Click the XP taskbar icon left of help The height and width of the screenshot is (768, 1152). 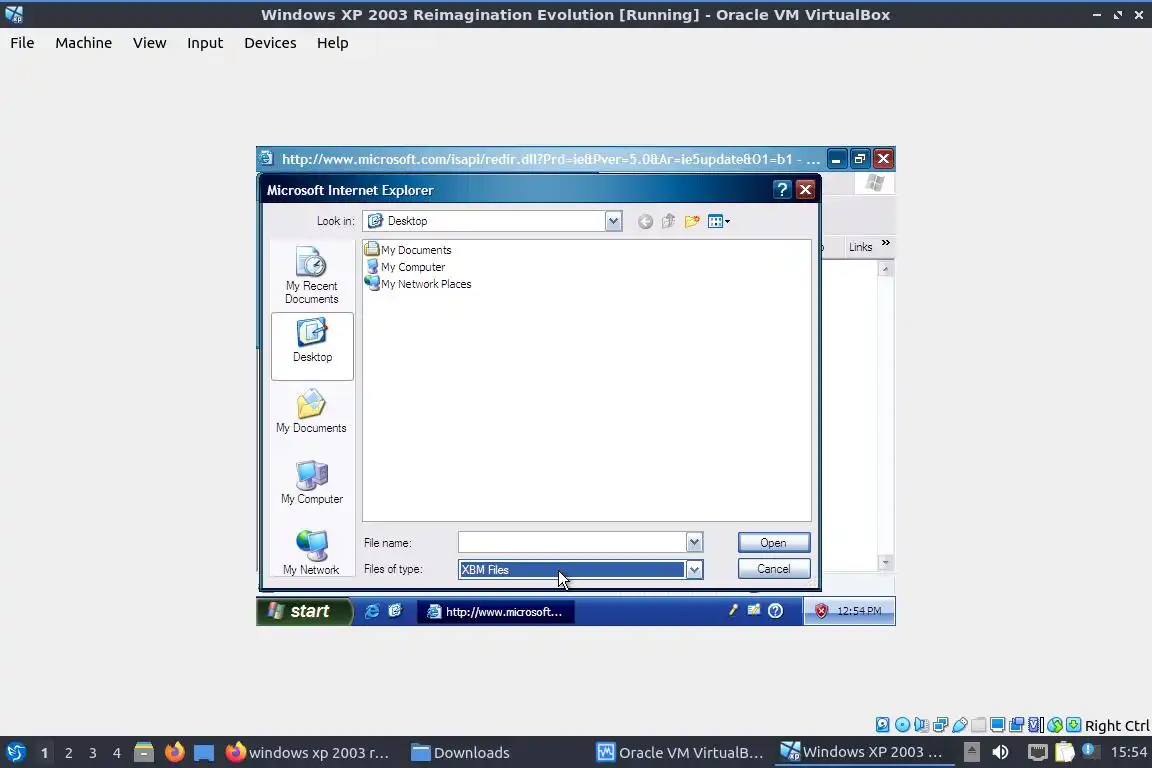point(754,610)
